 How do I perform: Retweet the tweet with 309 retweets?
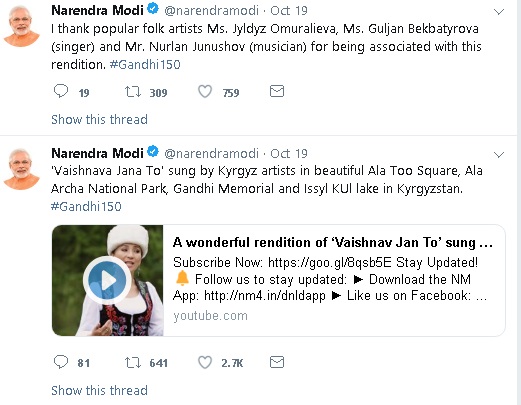click(x=133, y=91)
